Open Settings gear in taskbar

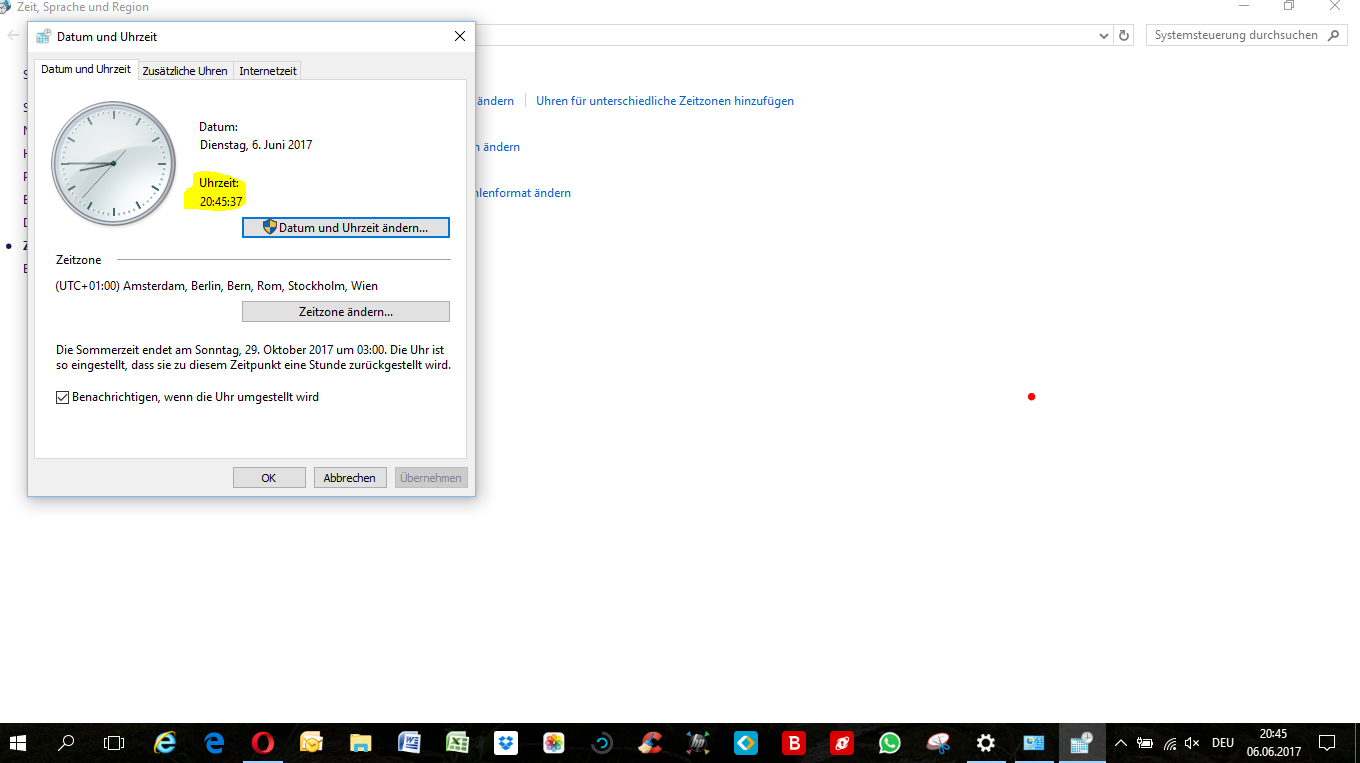(986, 743)
